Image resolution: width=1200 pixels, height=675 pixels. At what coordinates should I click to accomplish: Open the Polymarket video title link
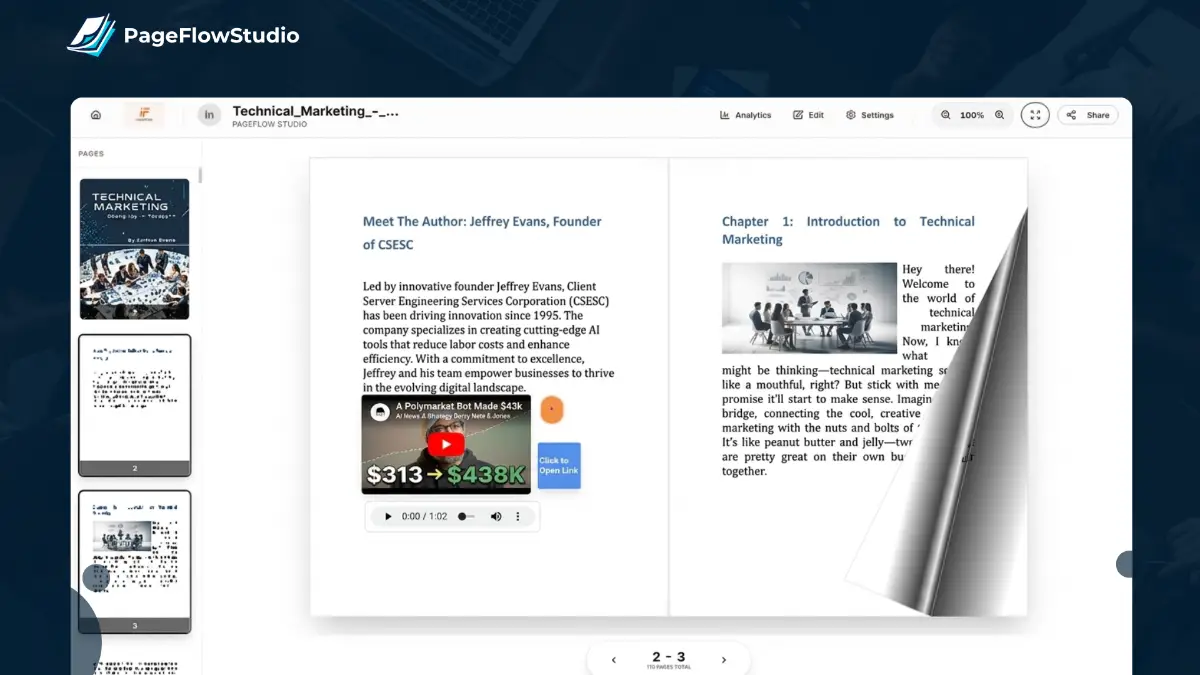(458, 406)
